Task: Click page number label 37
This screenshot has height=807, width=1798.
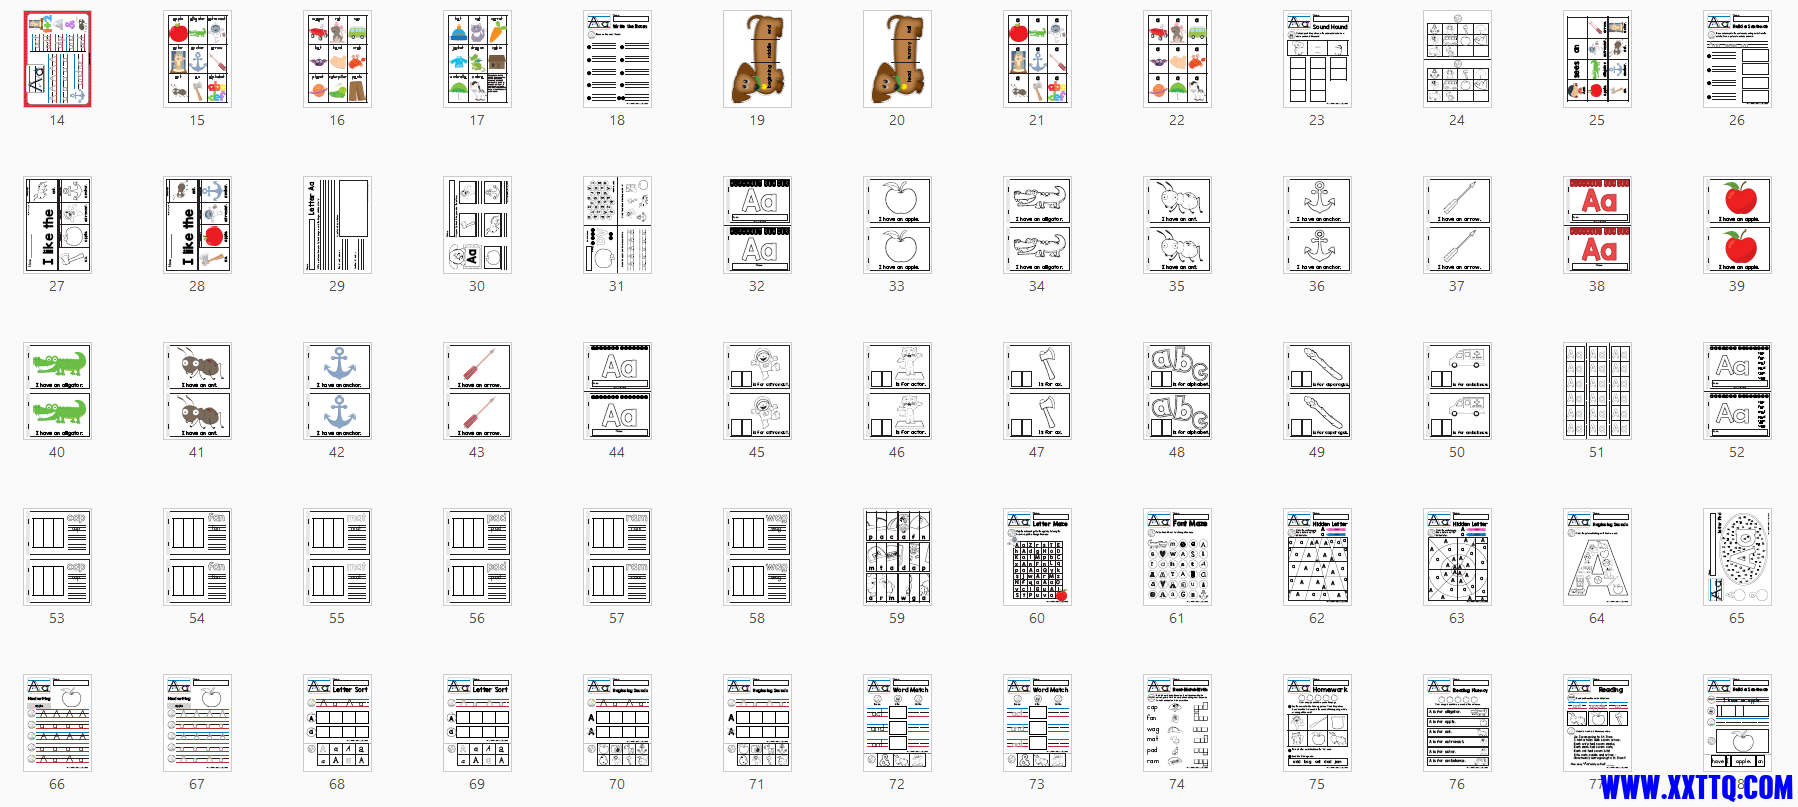Action: click(1457, 286)
